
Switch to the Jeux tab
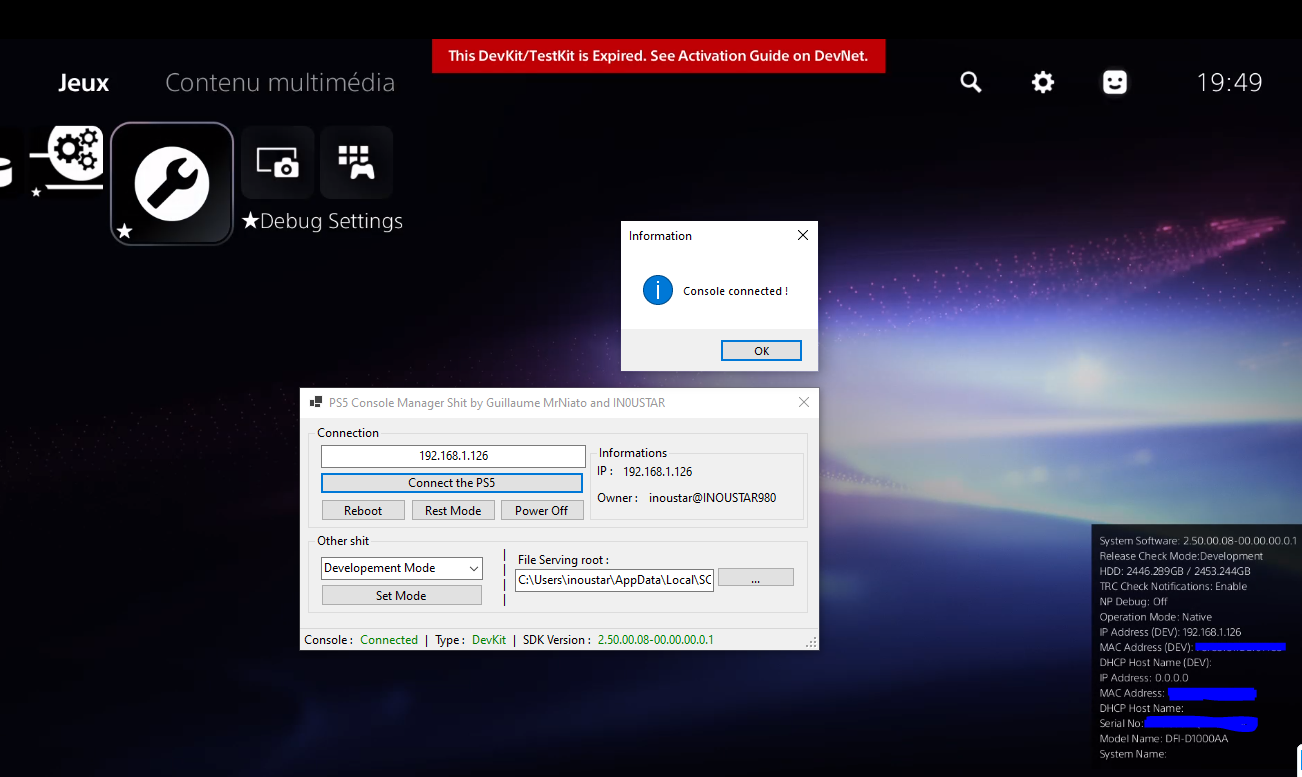tap(84, 82)
